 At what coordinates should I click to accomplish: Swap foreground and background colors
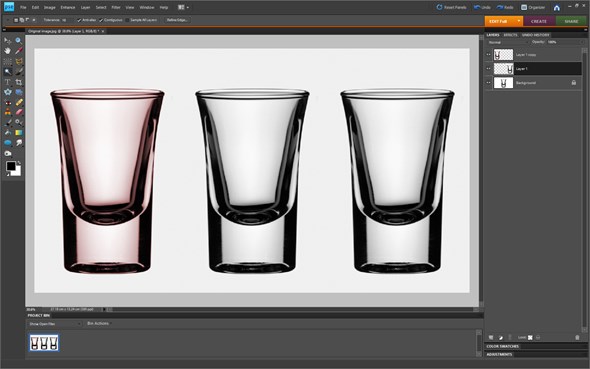19,163
